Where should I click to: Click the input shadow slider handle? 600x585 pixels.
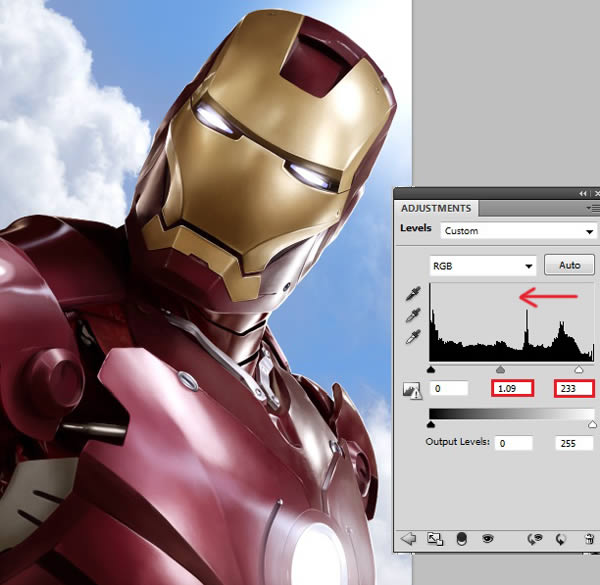tap(431, 370)
